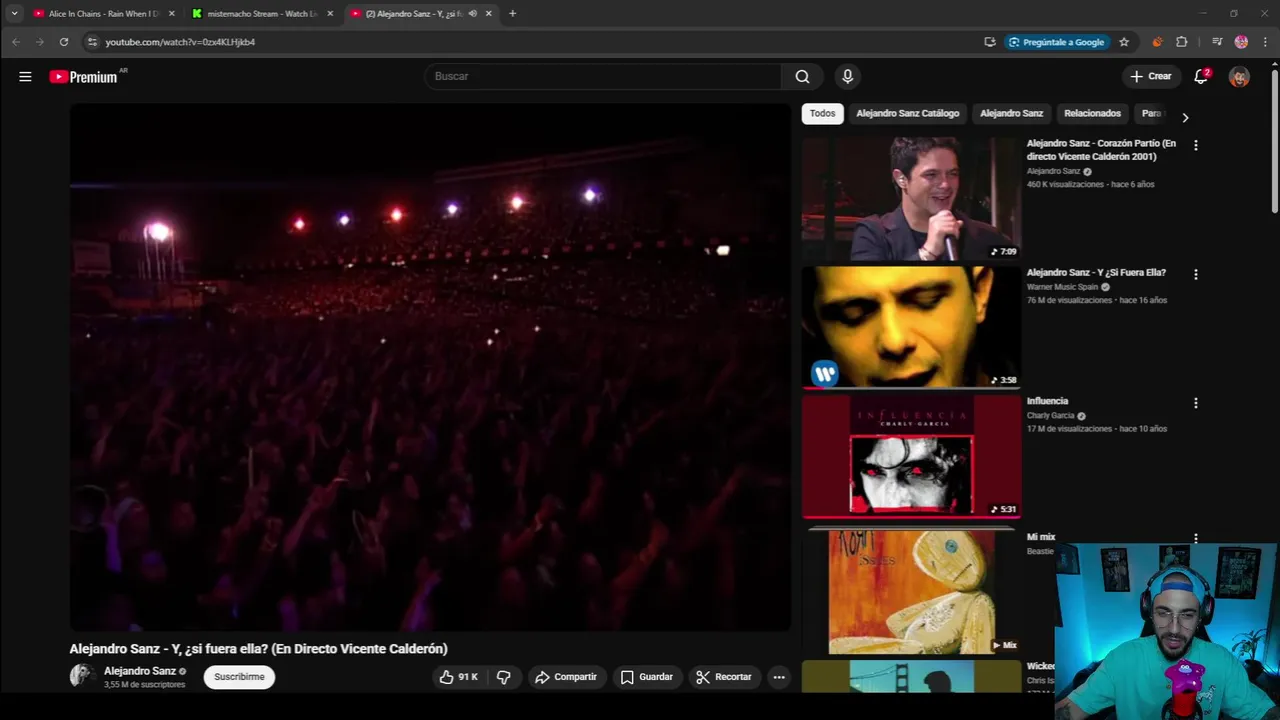The width and height of the screenshot is (1280, 720).
Task: Like the video with thumbs-up icon
Action: (x=458, y=677)
